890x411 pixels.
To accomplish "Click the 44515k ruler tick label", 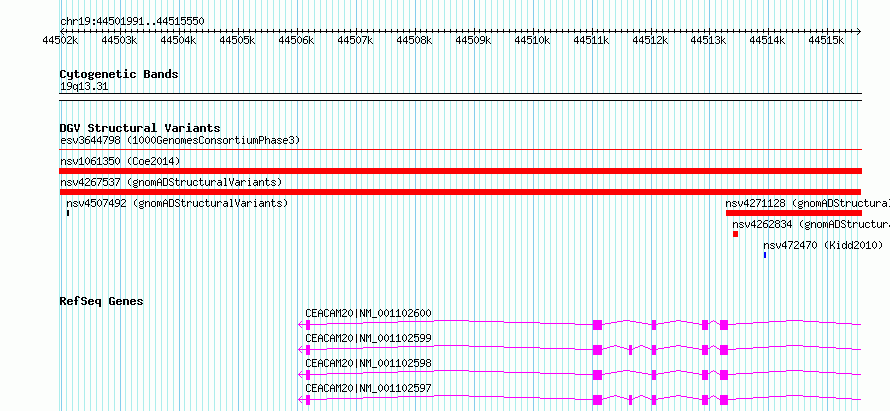I will (826, 41).
